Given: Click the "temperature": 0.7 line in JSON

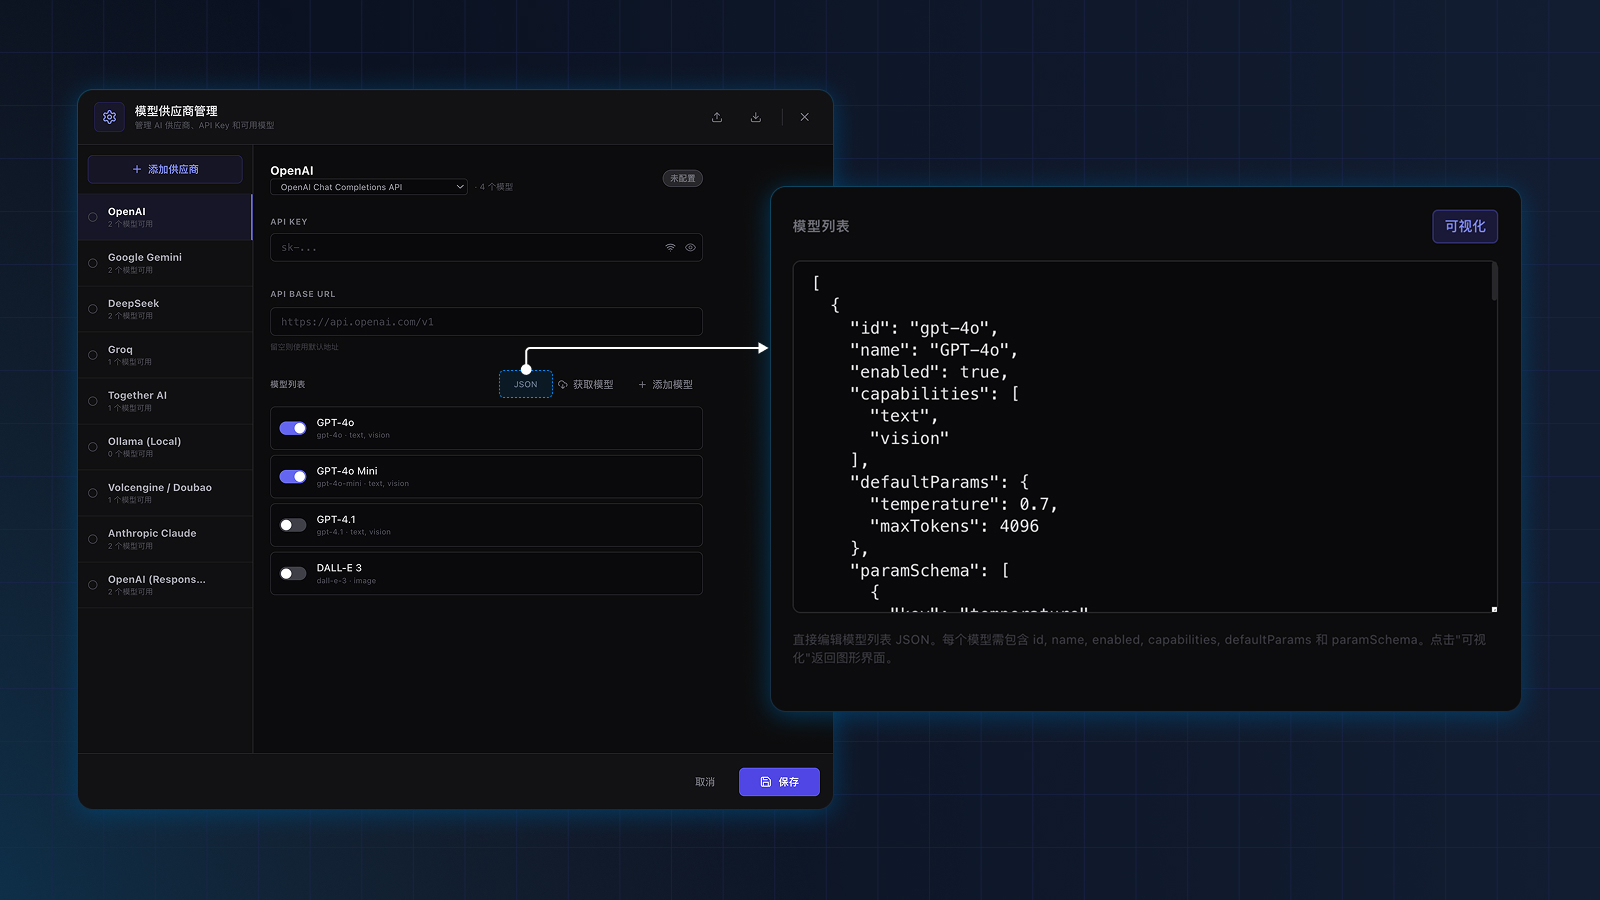Looking at the screenshot, I should (x=964, y=504).
